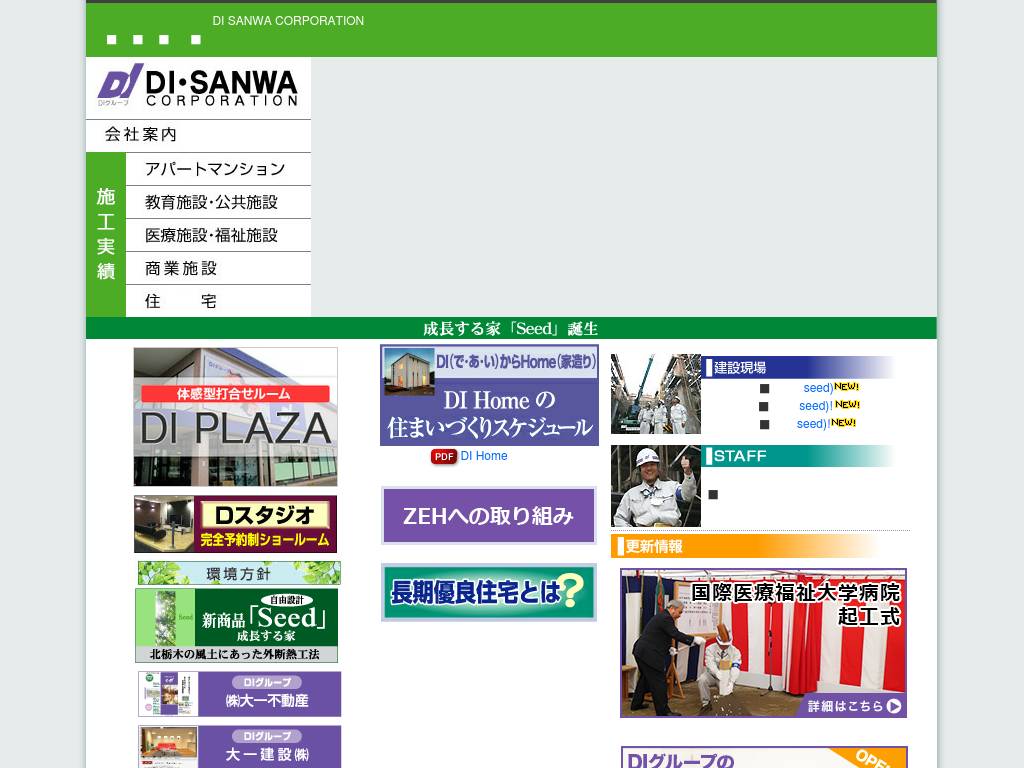The height and width of the screenshot is (768, 1024).
Task: Click the smiling worker staff photo
Action: pyautogui.click(x=656, y=486)
